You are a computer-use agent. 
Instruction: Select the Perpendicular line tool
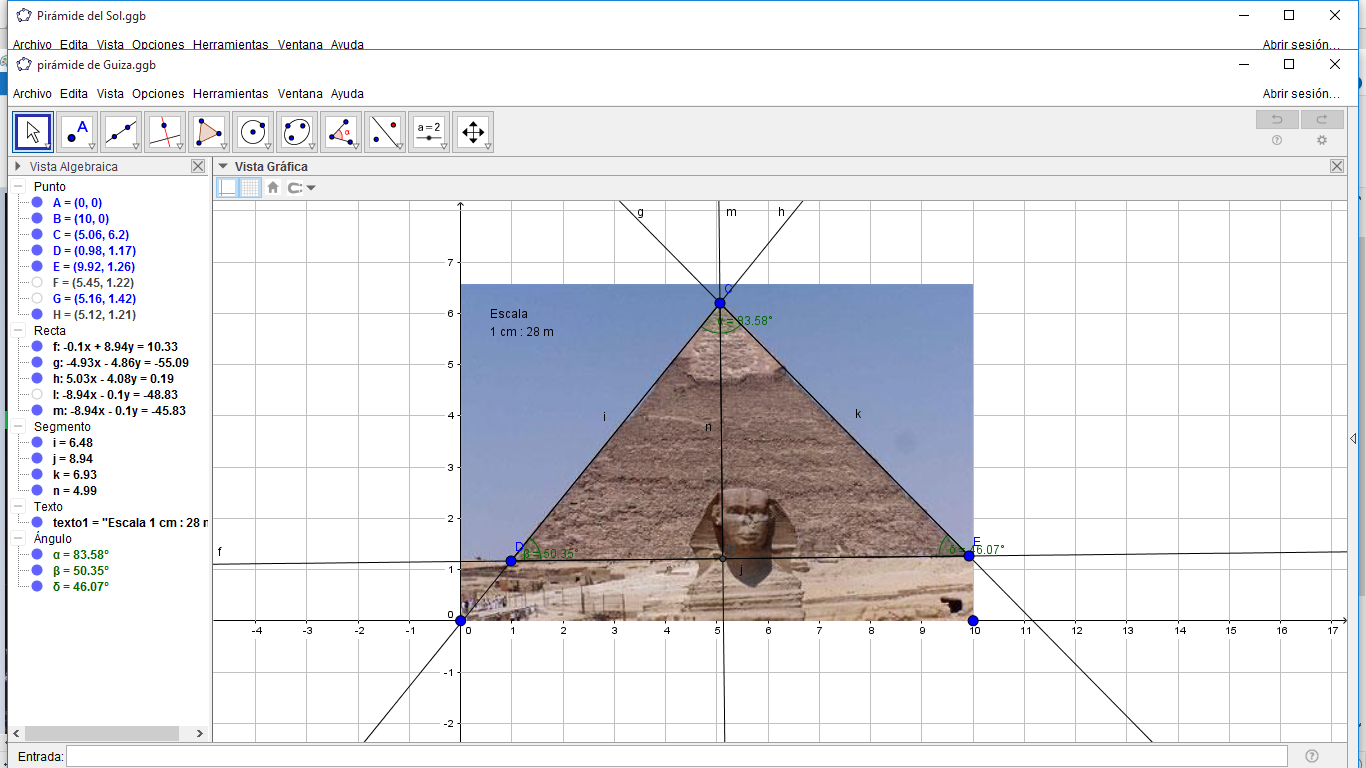(165, 131)
